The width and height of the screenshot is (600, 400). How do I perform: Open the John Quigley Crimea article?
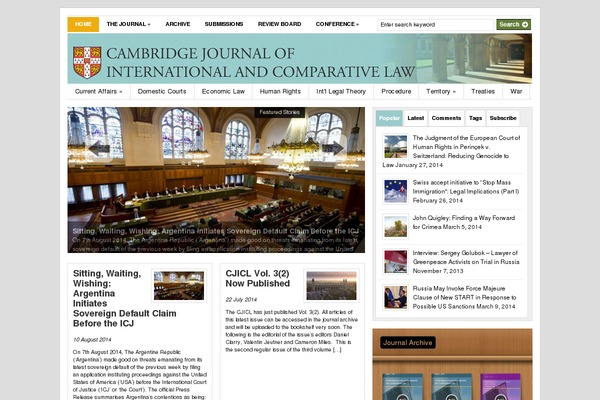point(464,222)
